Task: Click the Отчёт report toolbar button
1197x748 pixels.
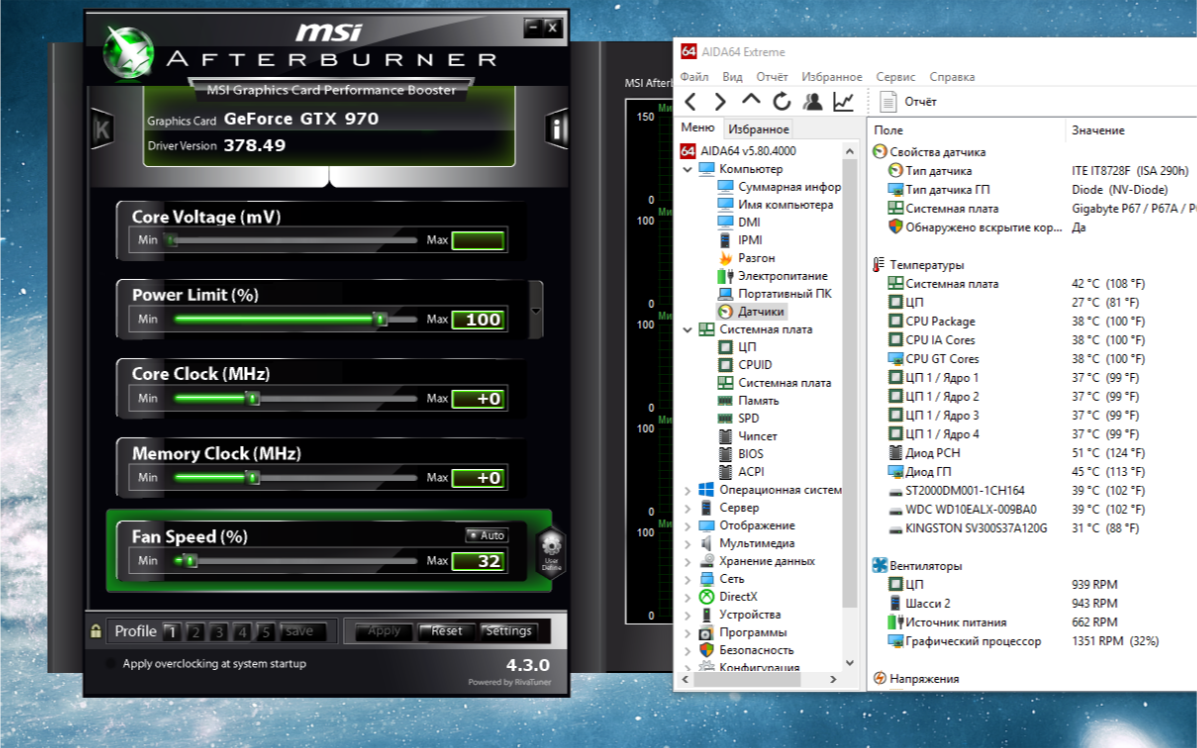Action: [908, 102]
